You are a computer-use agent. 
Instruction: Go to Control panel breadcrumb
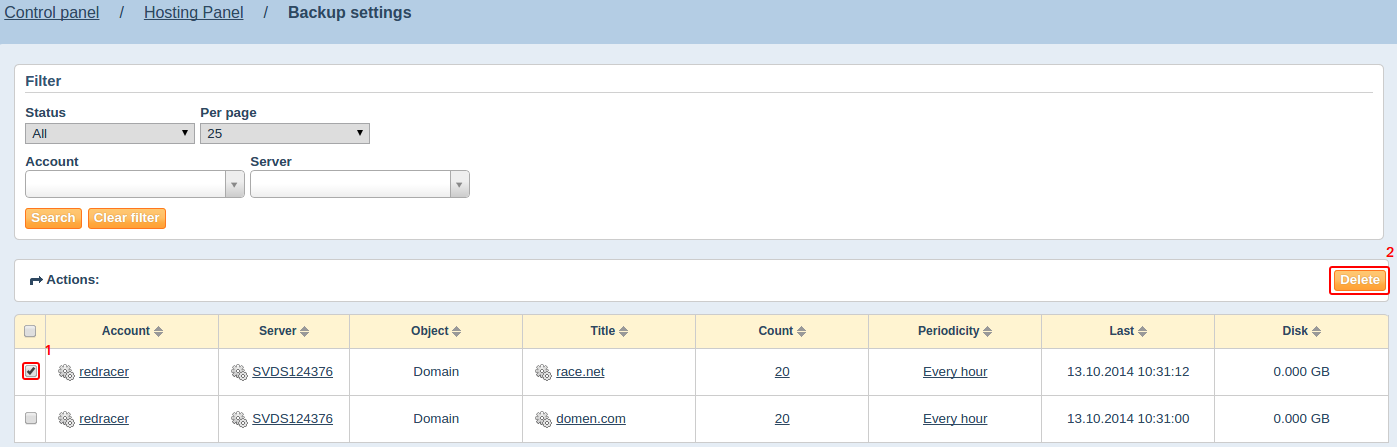(x=52, y=13)
